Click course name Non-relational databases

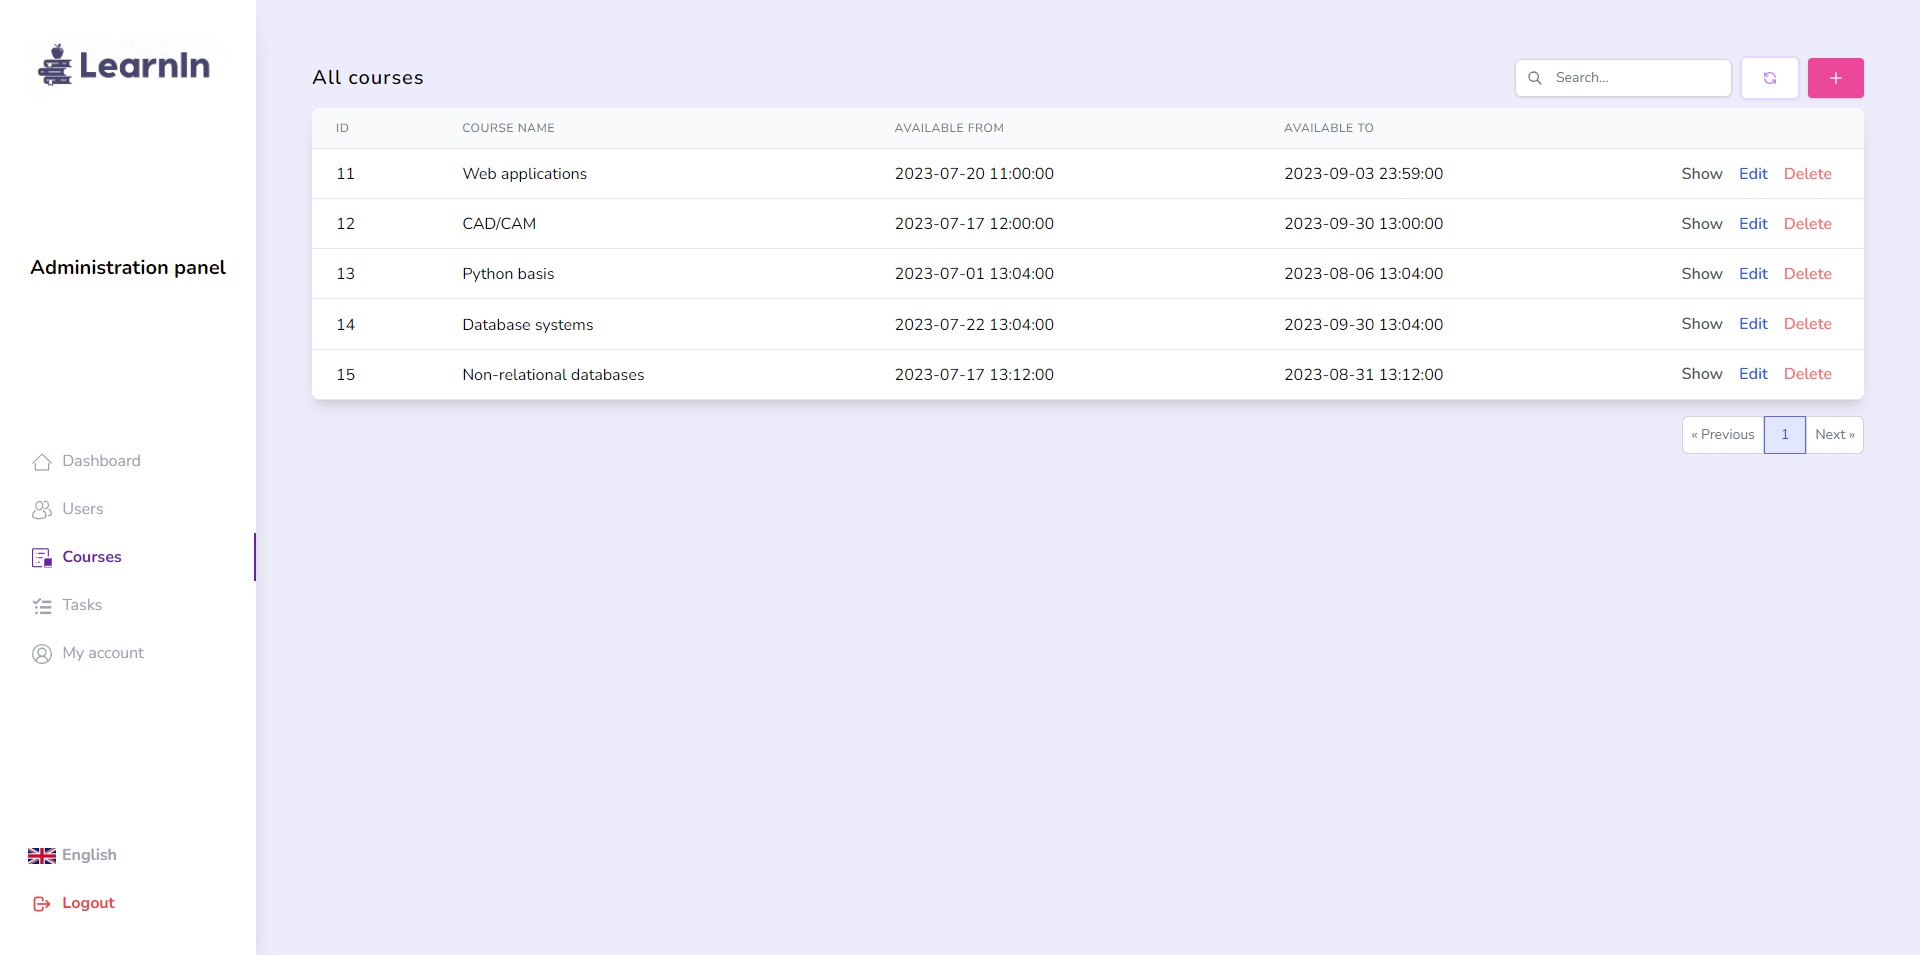coord(553,375)
